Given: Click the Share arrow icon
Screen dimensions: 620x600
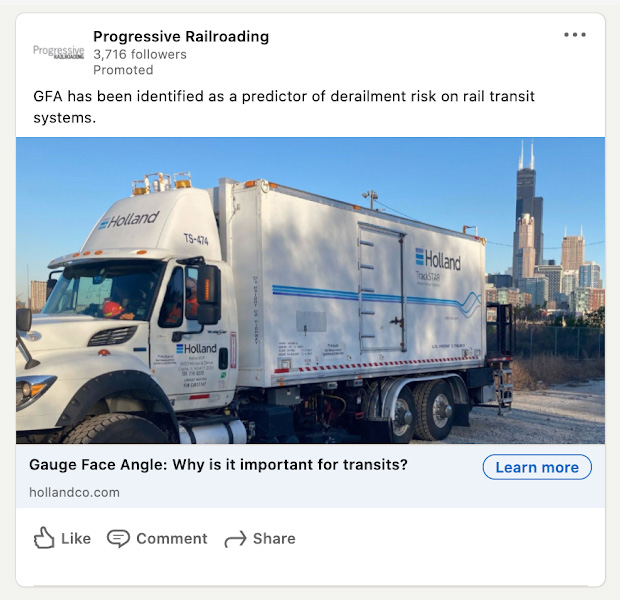Looking at the screenshot, I should tap(235, 539).
